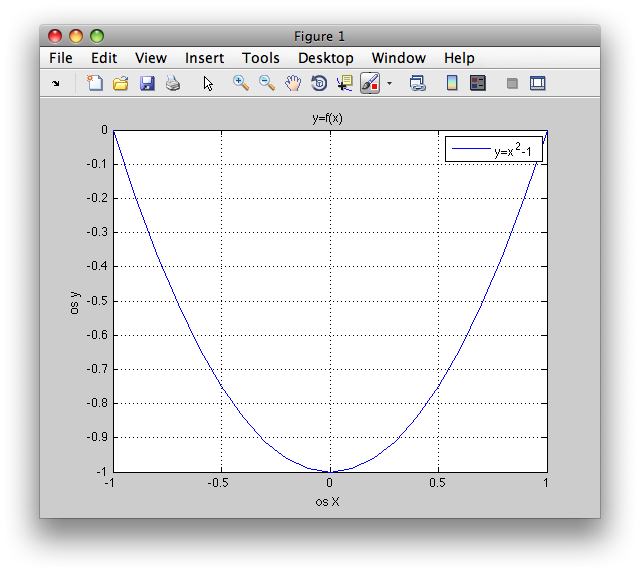The image size is (640, 573).
Task: Click the blue parabola at its bottom vertex
Action: [x=330, y=472]
